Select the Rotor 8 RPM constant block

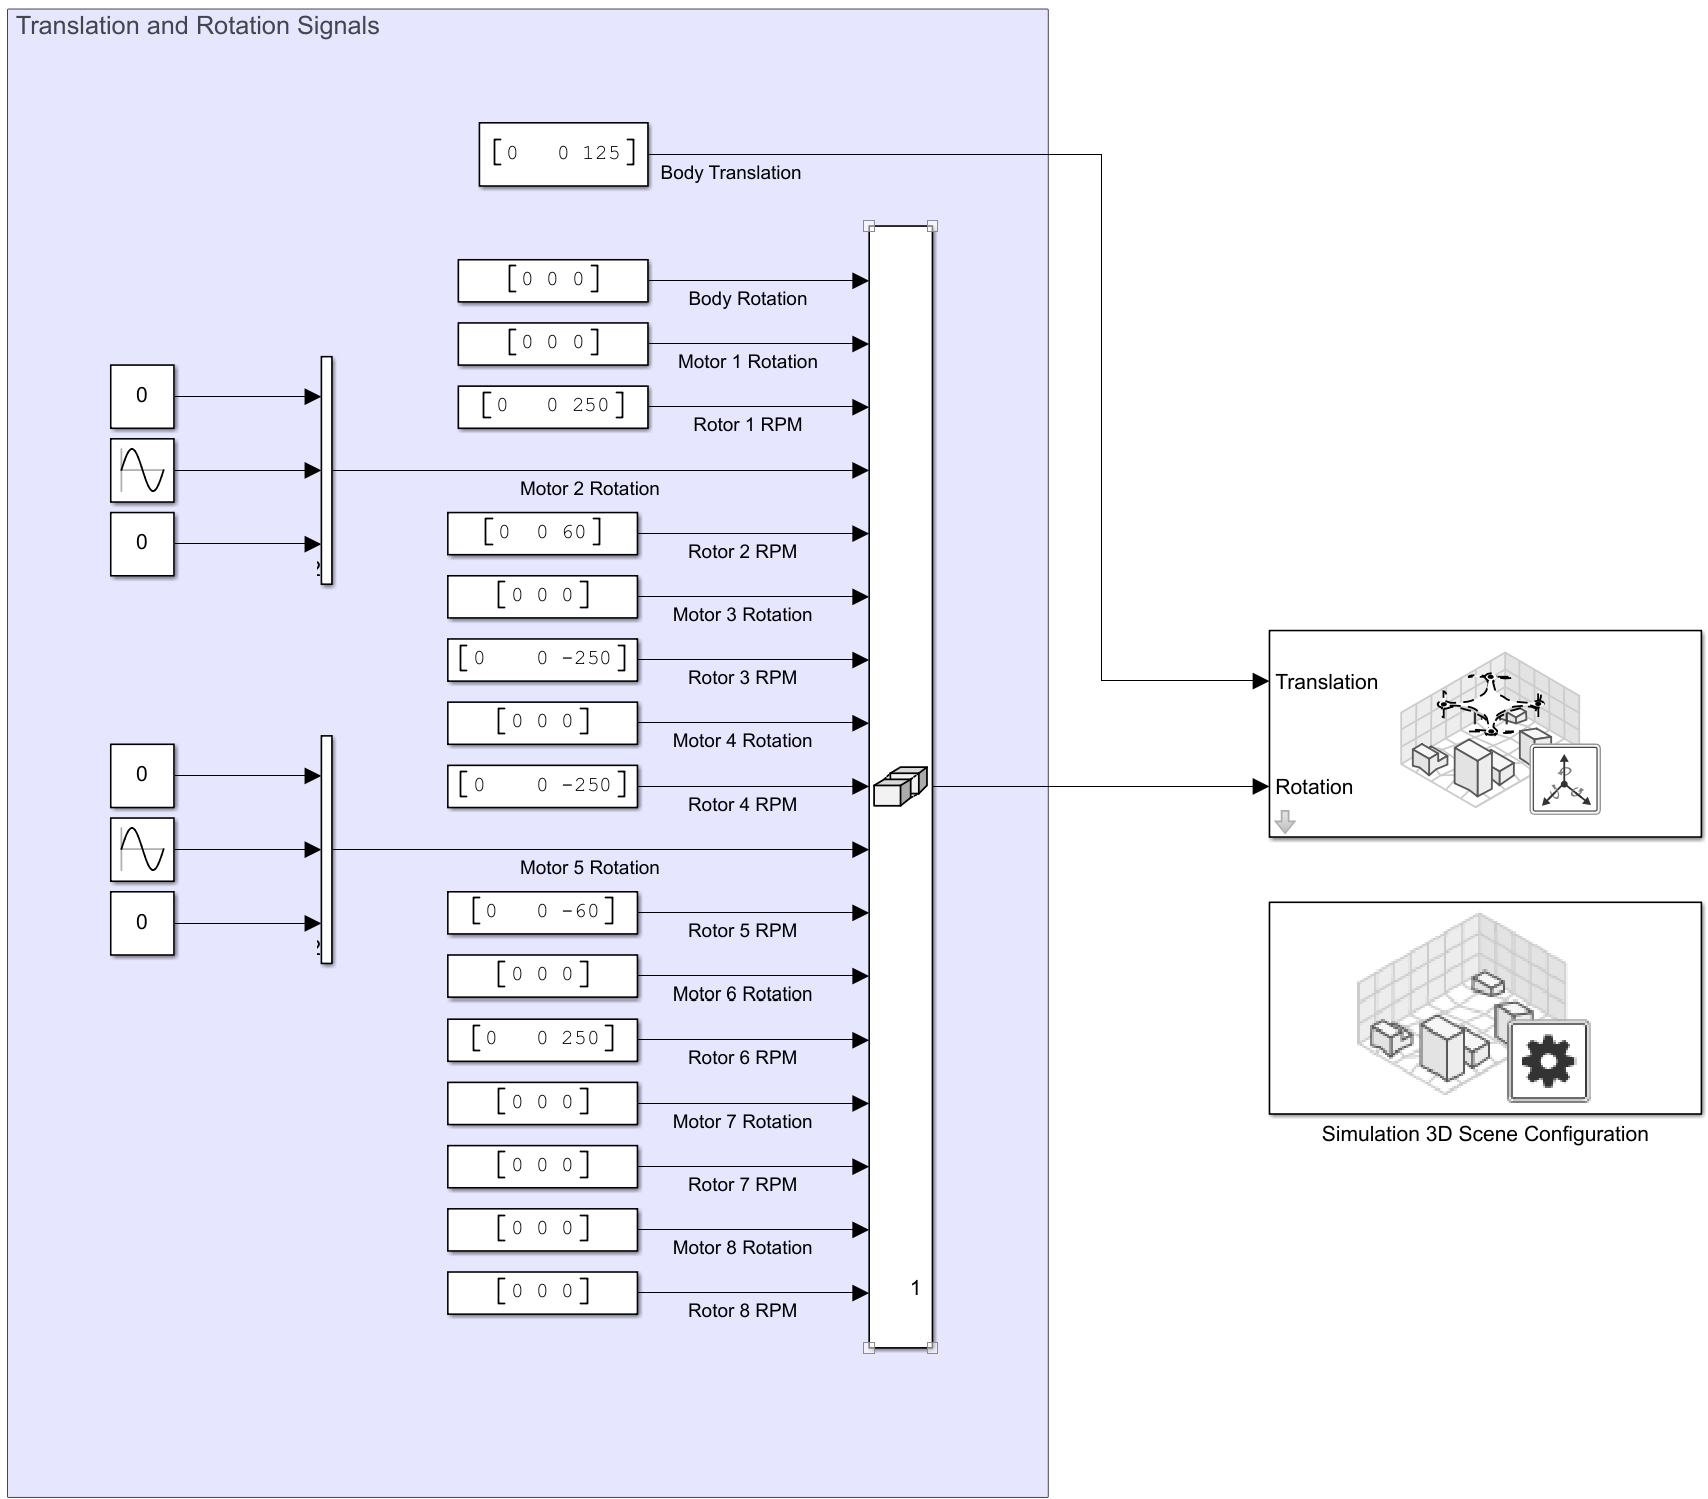click(x=541, y=1292)
